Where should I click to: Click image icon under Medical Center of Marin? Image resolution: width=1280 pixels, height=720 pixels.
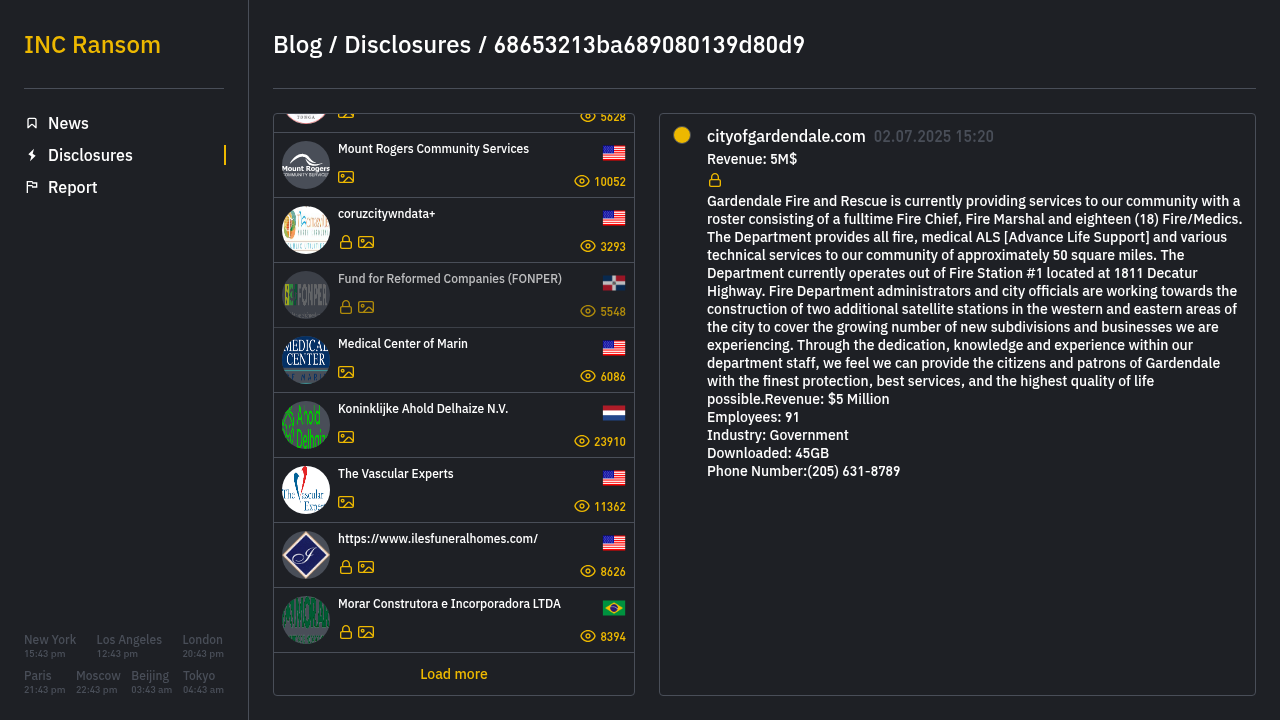pos(346,372)
